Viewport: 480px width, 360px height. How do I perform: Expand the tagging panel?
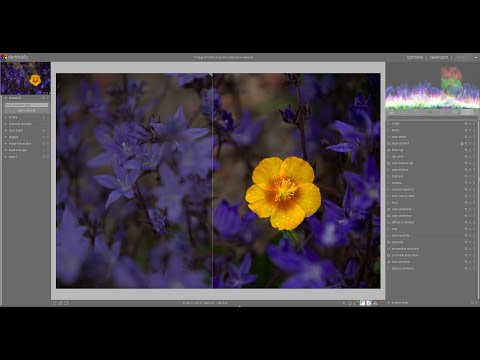(6, 137)
